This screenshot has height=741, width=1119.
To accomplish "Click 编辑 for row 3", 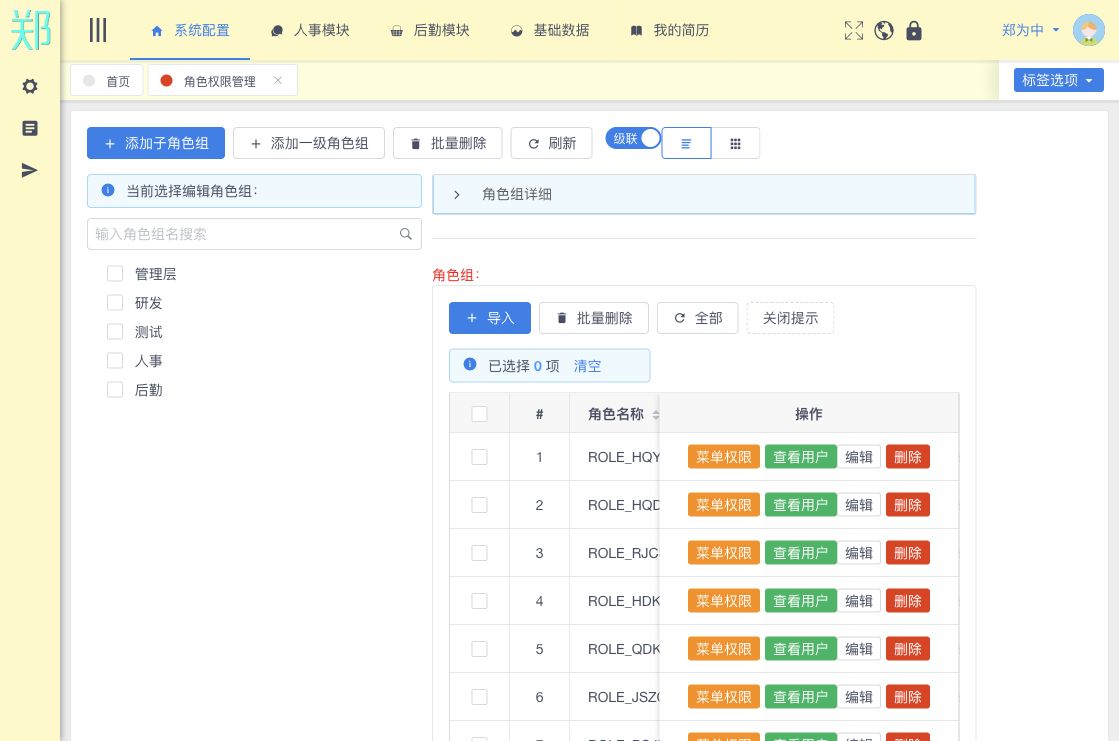I will click(x=859, y=553).
